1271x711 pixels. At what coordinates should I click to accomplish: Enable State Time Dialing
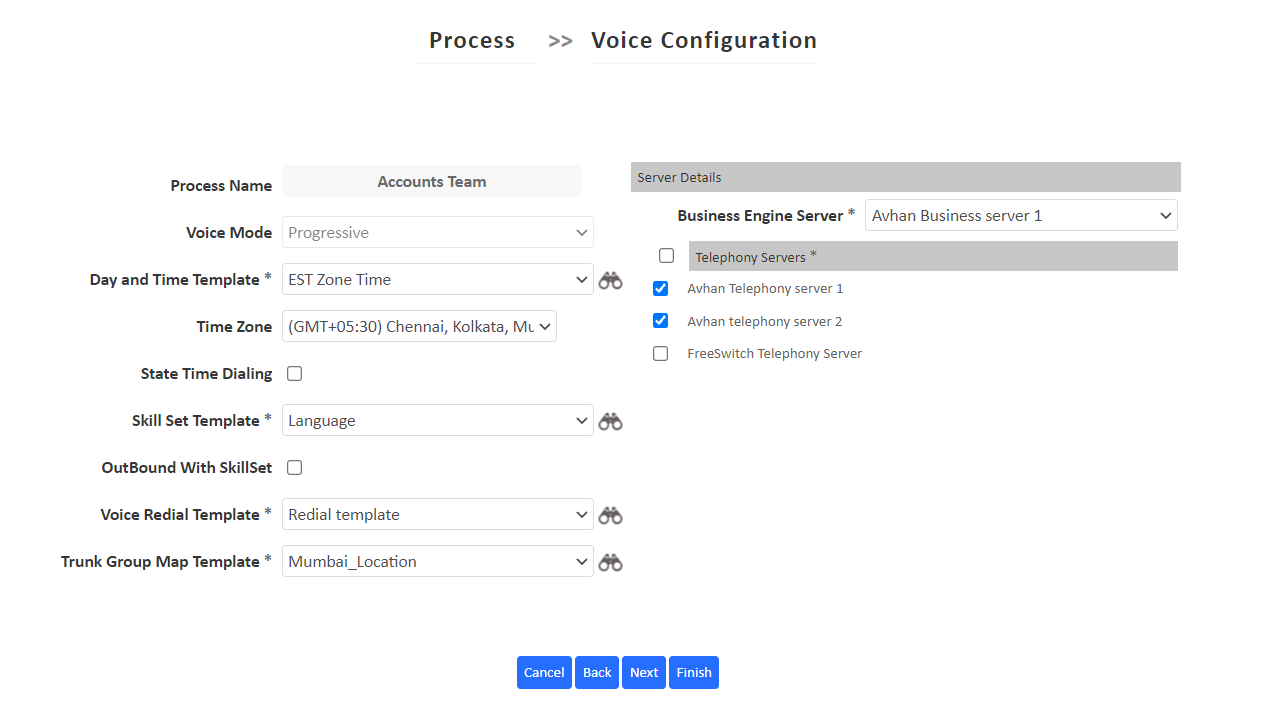(294, 373)
